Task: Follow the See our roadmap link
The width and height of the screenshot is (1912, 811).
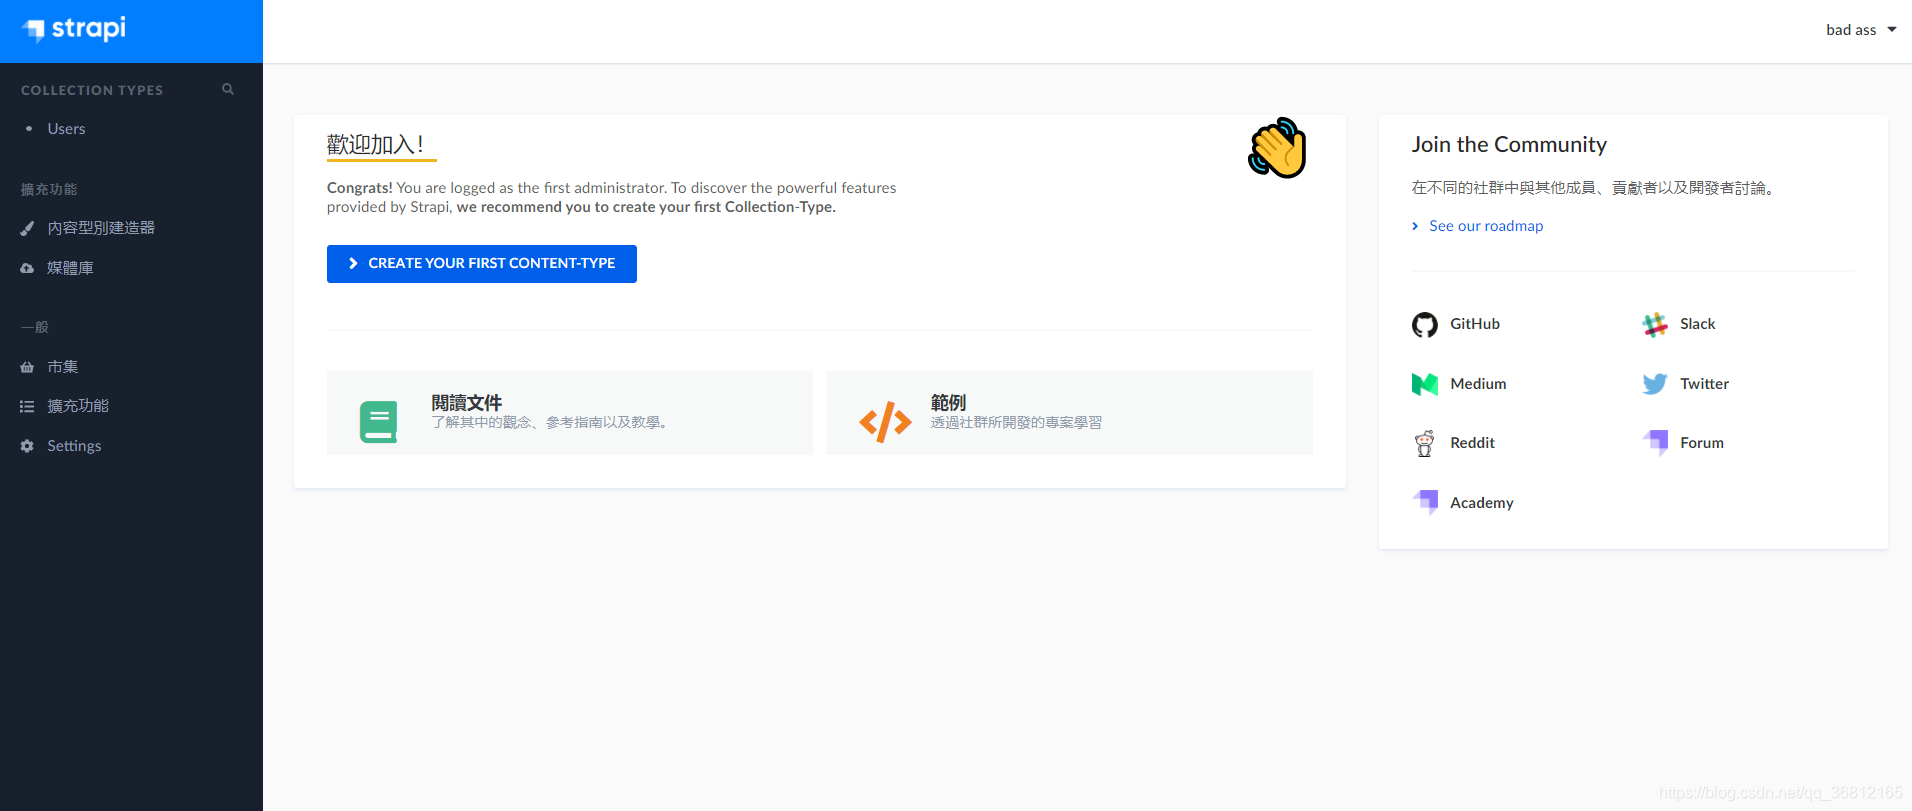Action: 1486,226
